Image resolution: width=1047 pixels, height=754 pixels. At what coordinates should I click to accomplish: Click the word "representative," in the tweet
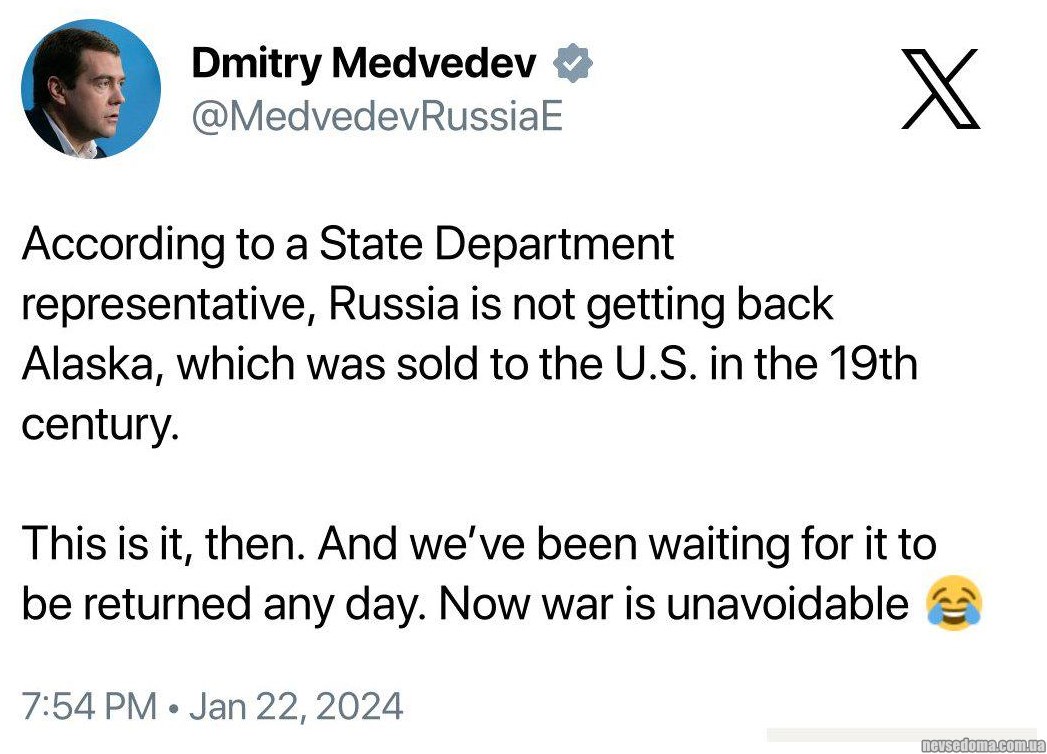click(x=167, y=305)
